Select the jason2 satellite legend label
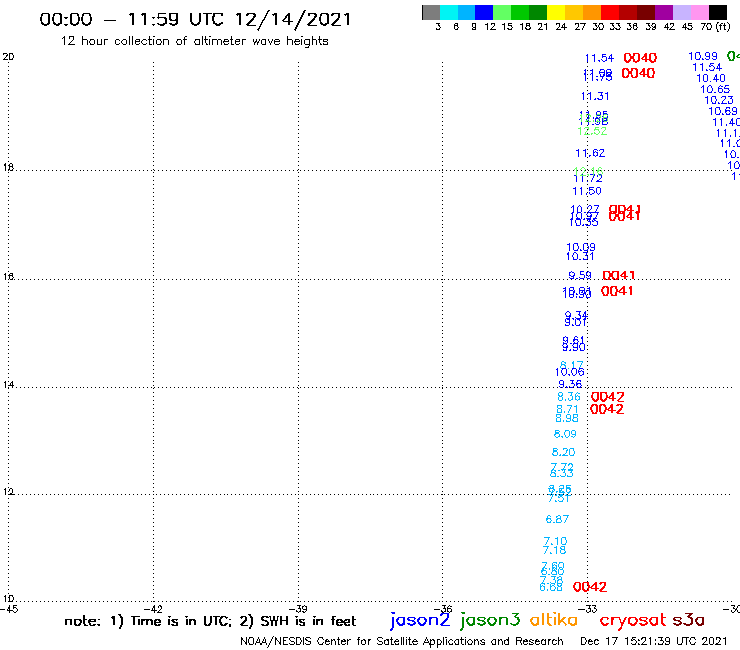Screen dimensions: 740x650 coord(420,620)
